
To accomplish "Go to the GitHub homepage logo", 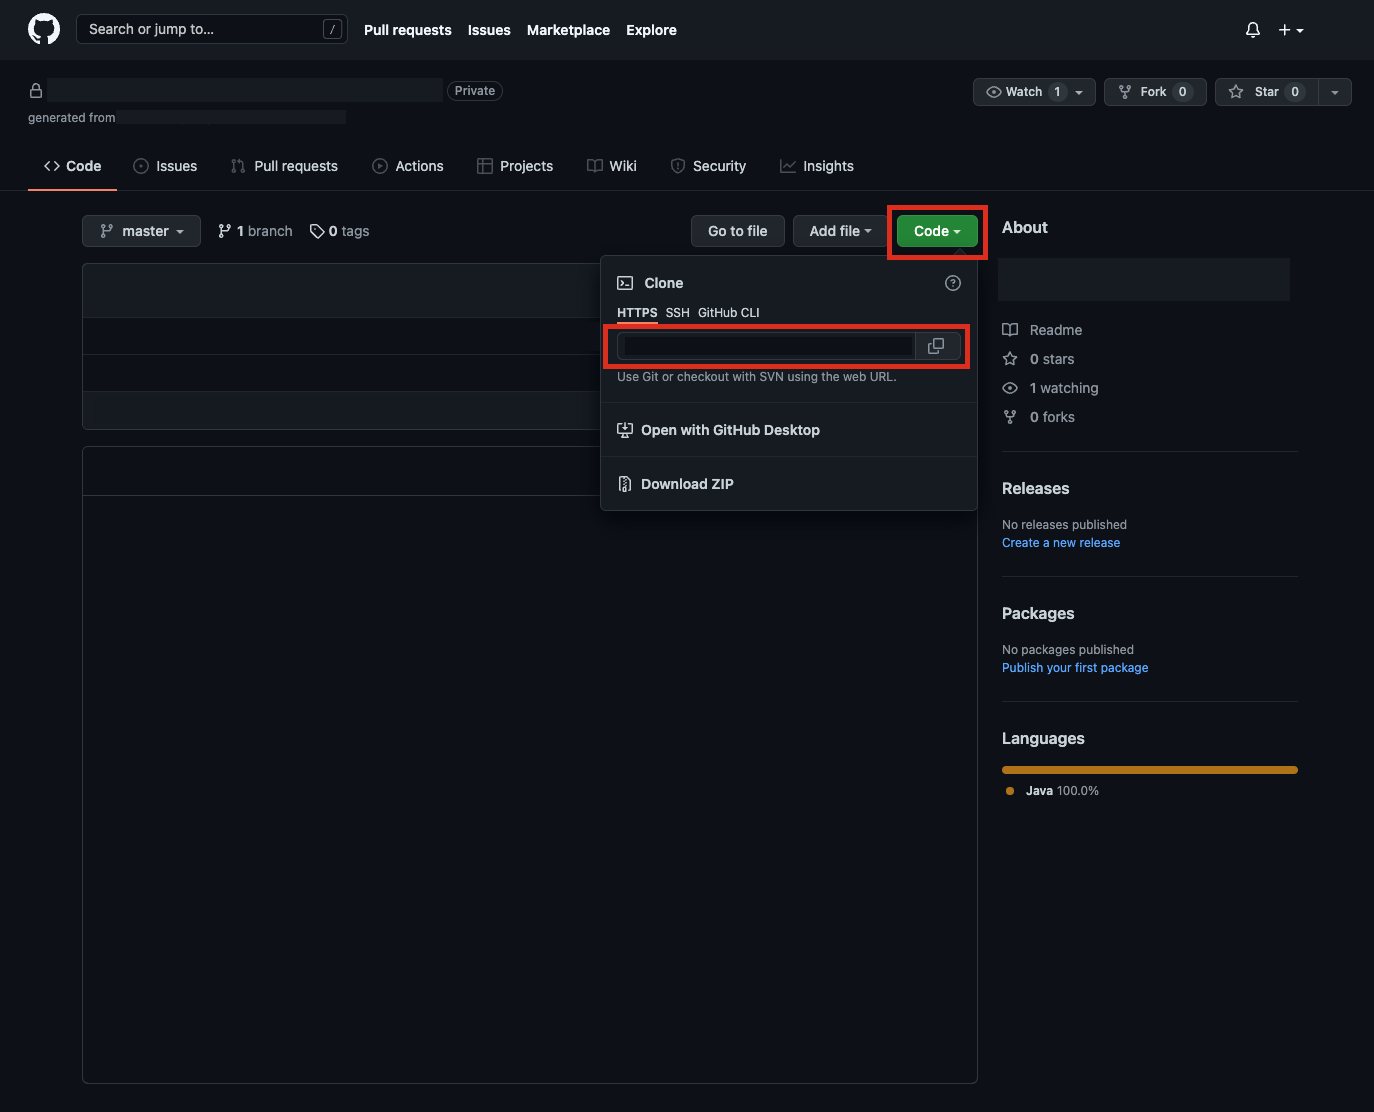I will tap(44, 29).
